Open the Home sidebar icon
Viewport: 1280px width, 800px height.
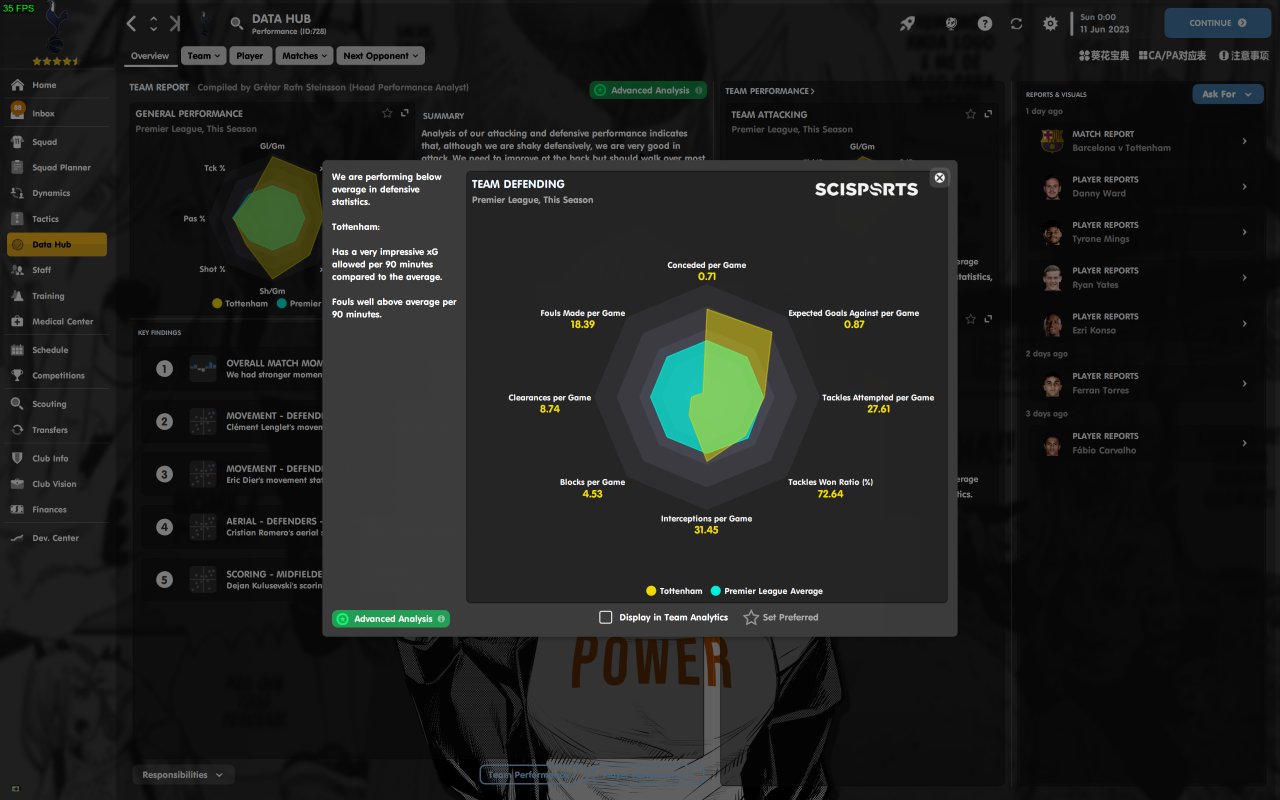click(17, 85)
